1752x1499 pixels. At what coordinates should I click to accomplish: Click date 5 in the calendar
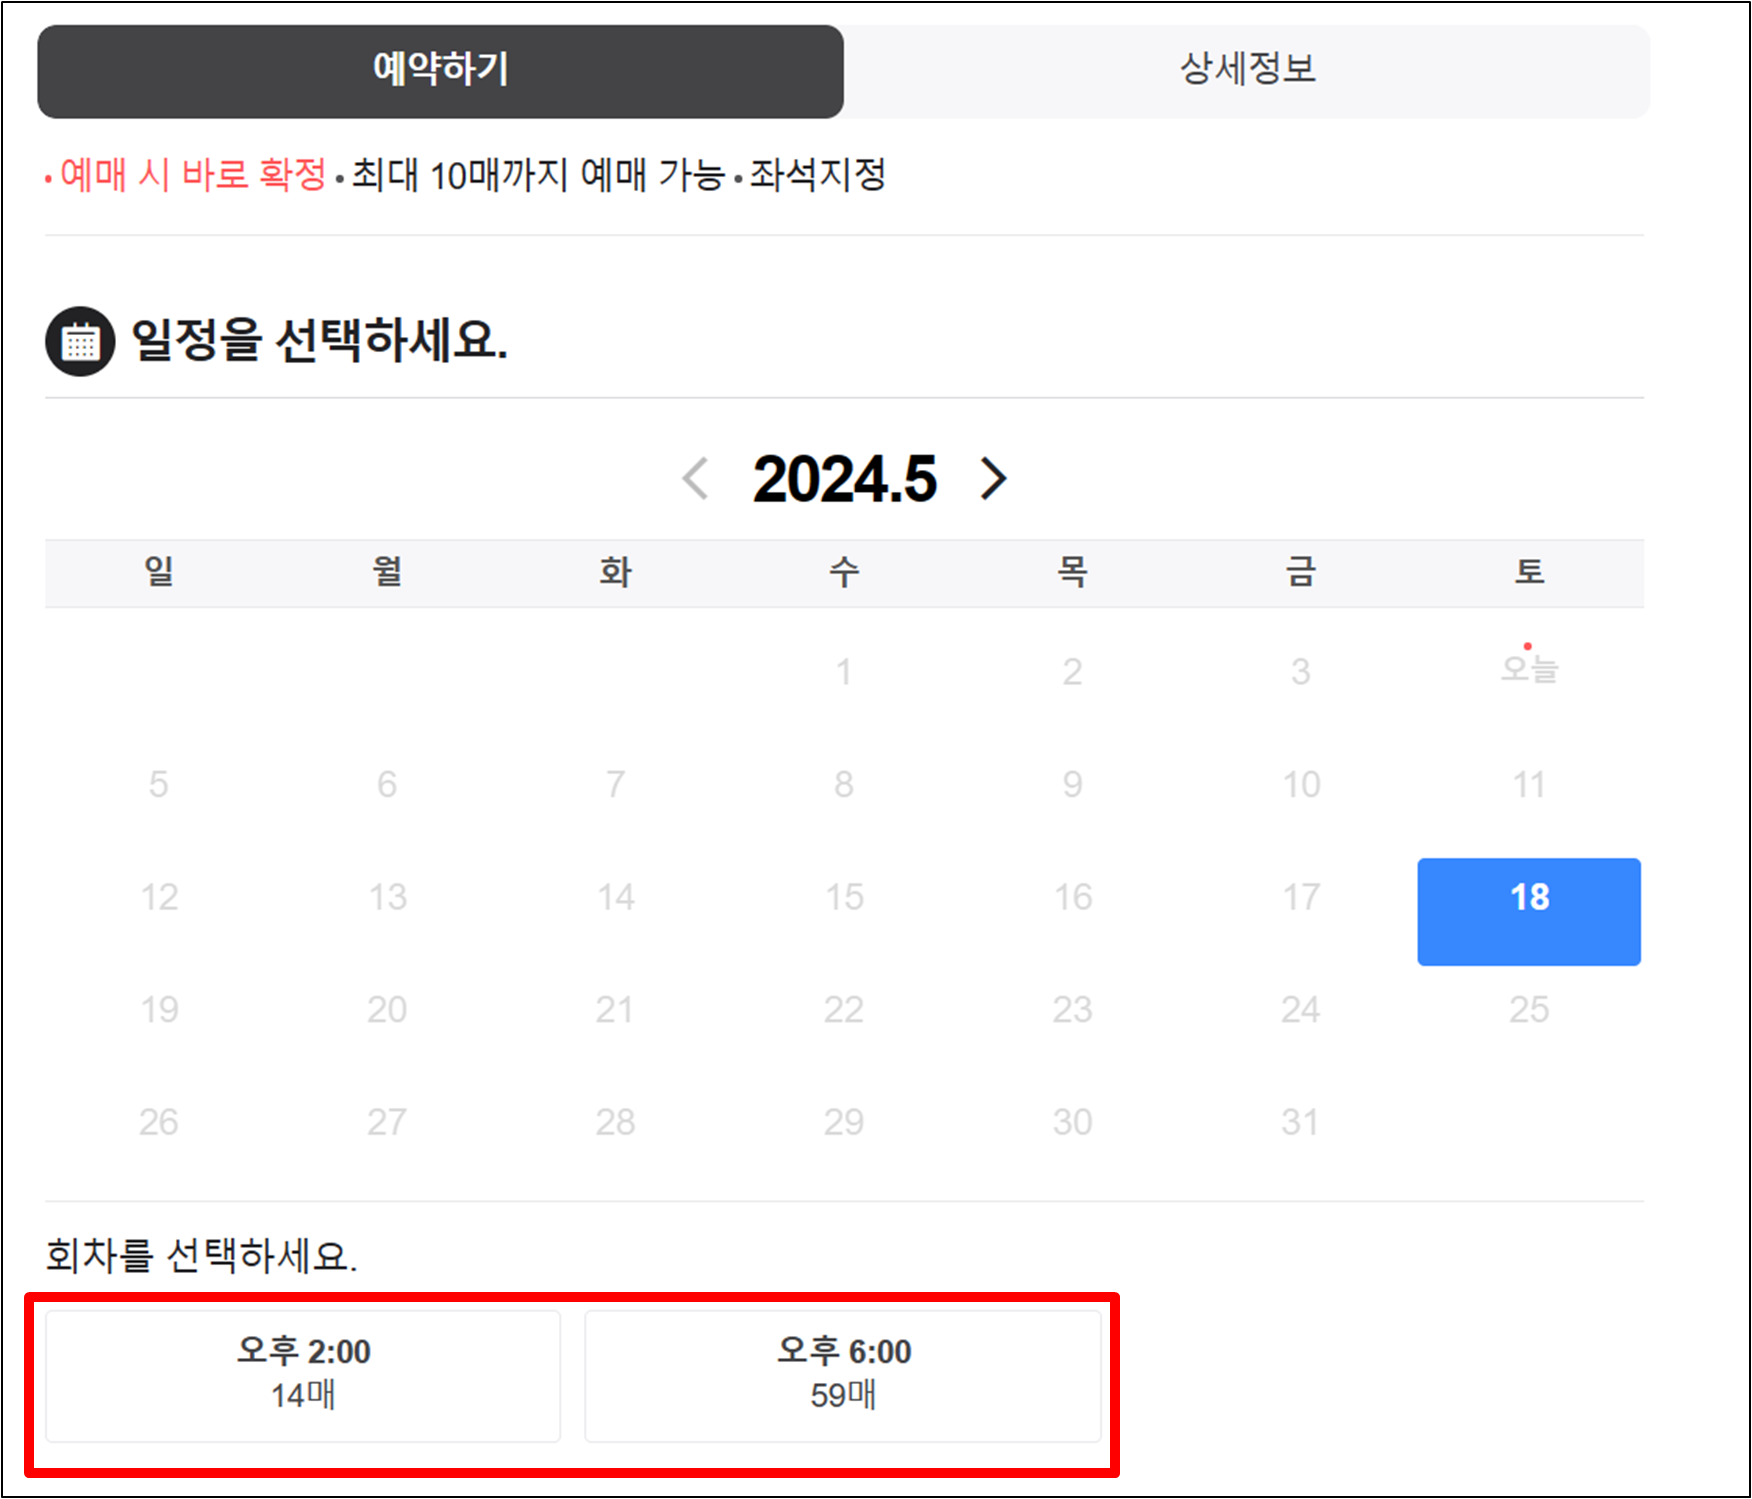pos(159,785)
